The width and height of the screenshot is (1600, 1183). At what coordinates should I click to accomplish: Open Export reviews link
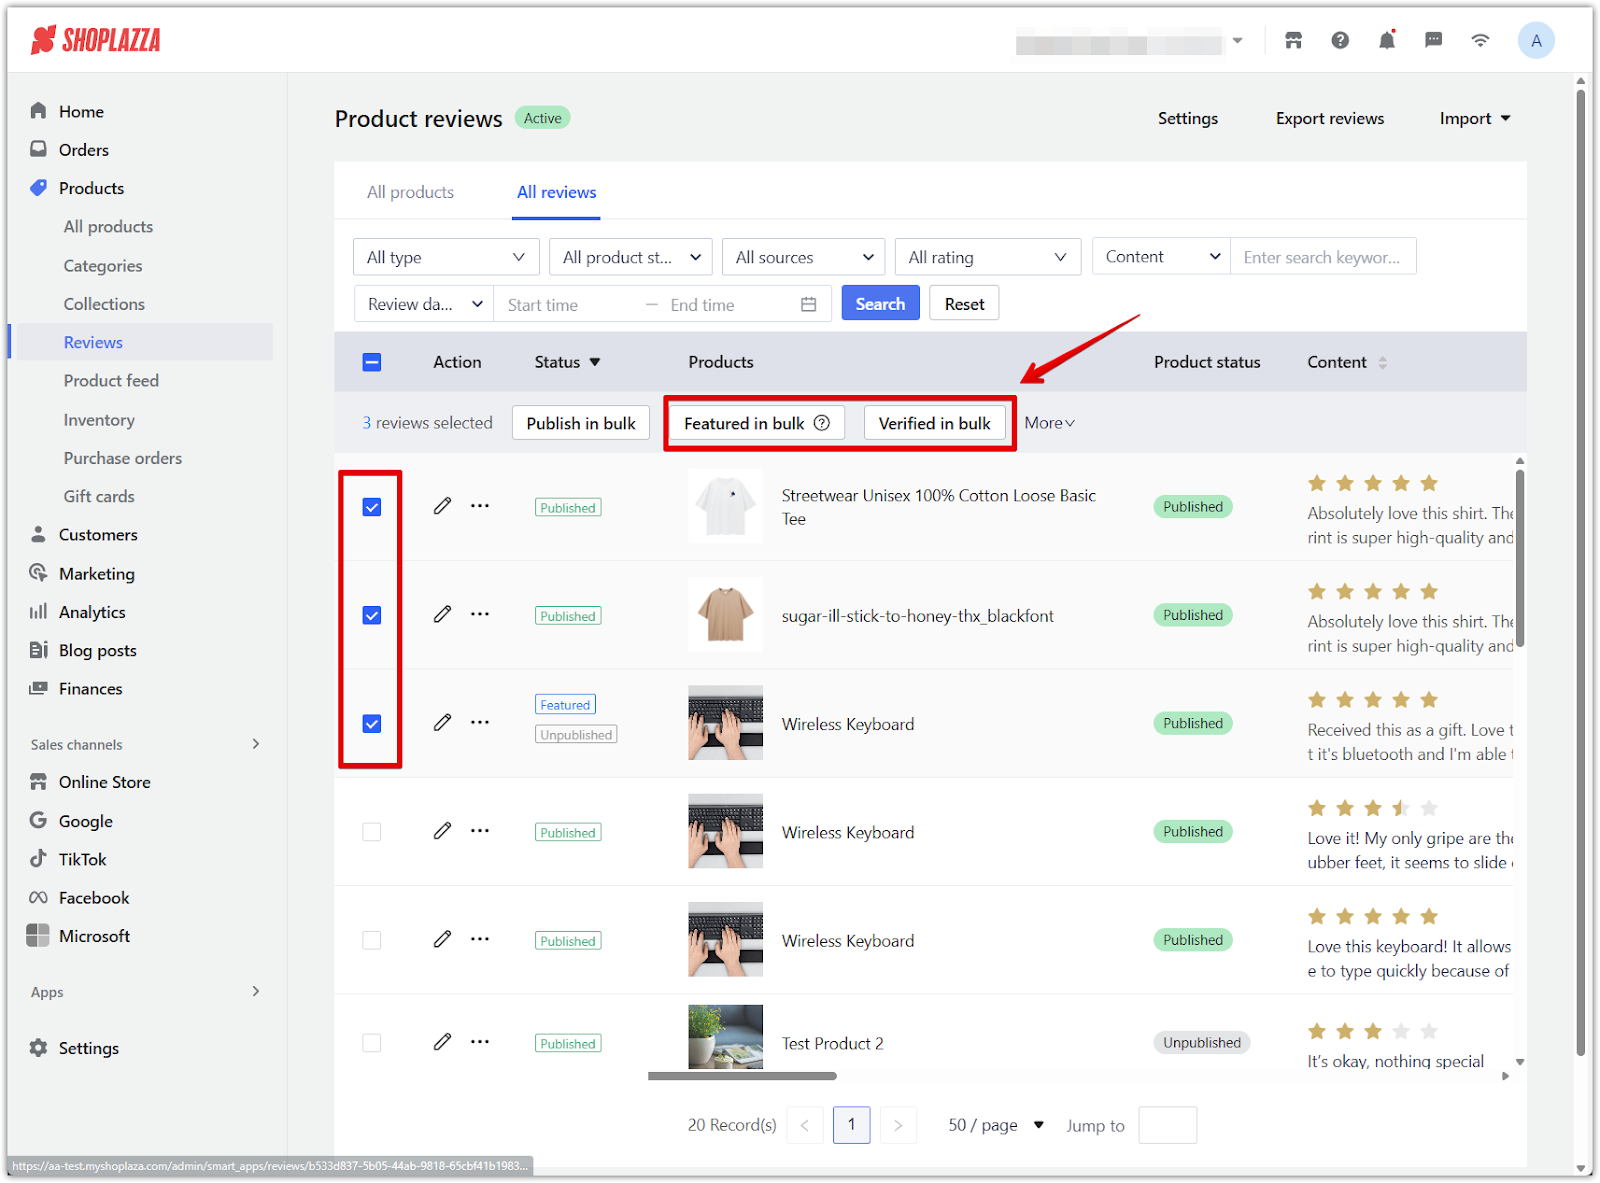click(1329, 118)
